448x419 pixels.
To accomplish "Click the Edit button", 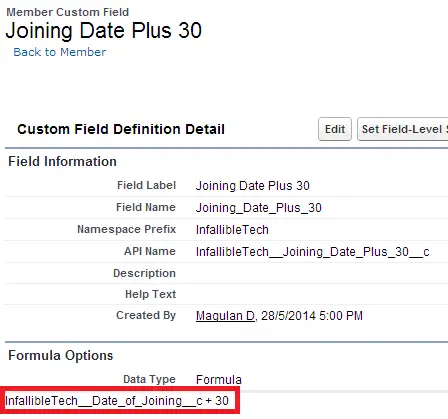I will [335, 129].
